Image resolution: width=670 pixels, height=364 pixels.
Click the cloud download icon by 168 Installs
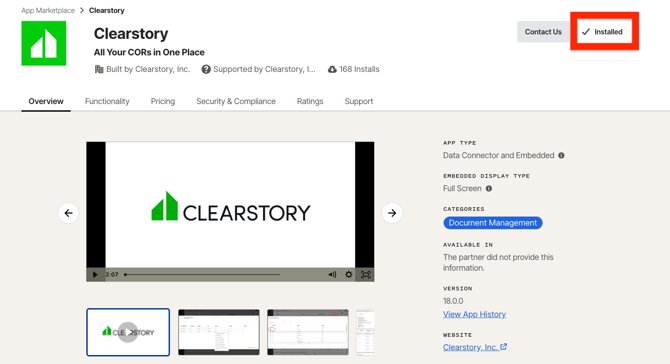point(332,69)
